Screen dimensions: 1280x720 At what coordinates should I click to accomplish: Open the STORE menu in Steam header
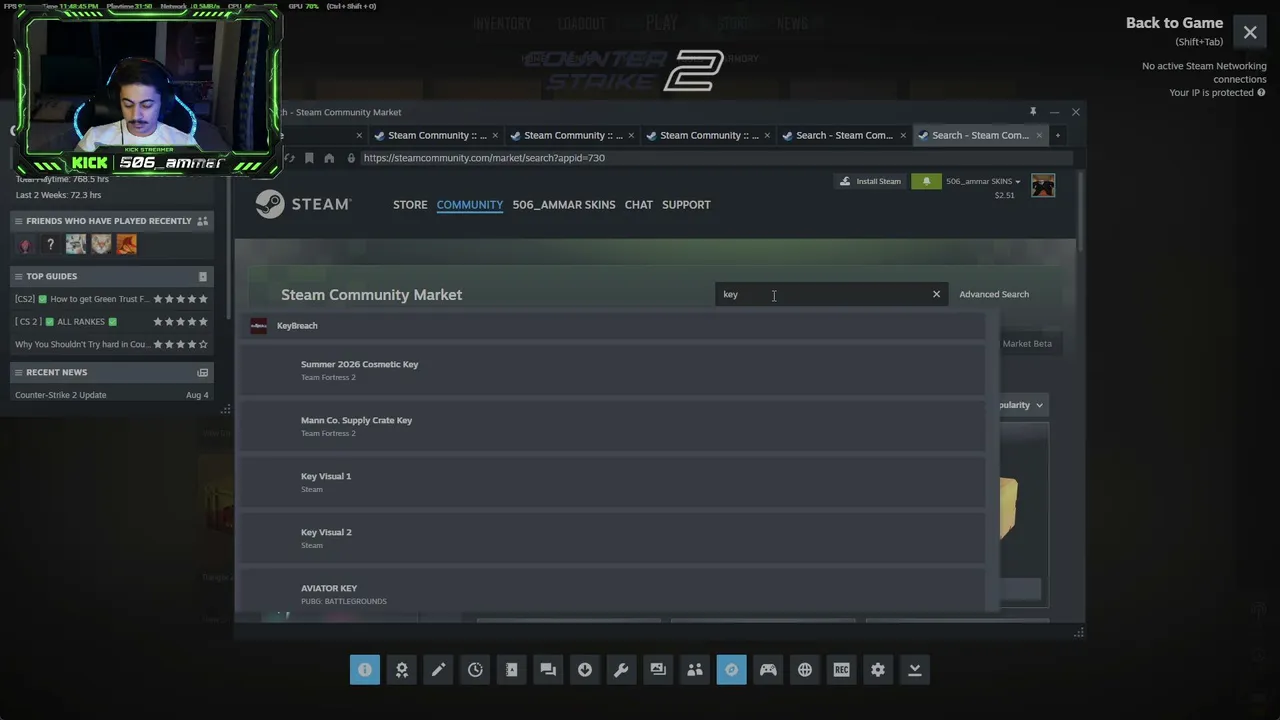410,205
